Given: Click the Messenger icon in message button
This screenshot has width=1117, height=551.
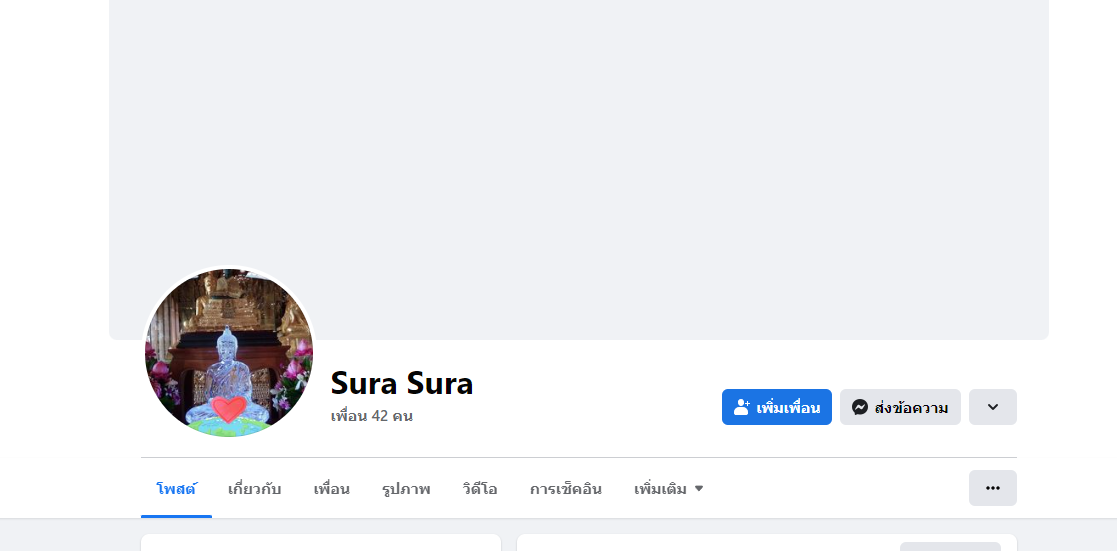Looking at the screenshot, I should pos(860,407).
